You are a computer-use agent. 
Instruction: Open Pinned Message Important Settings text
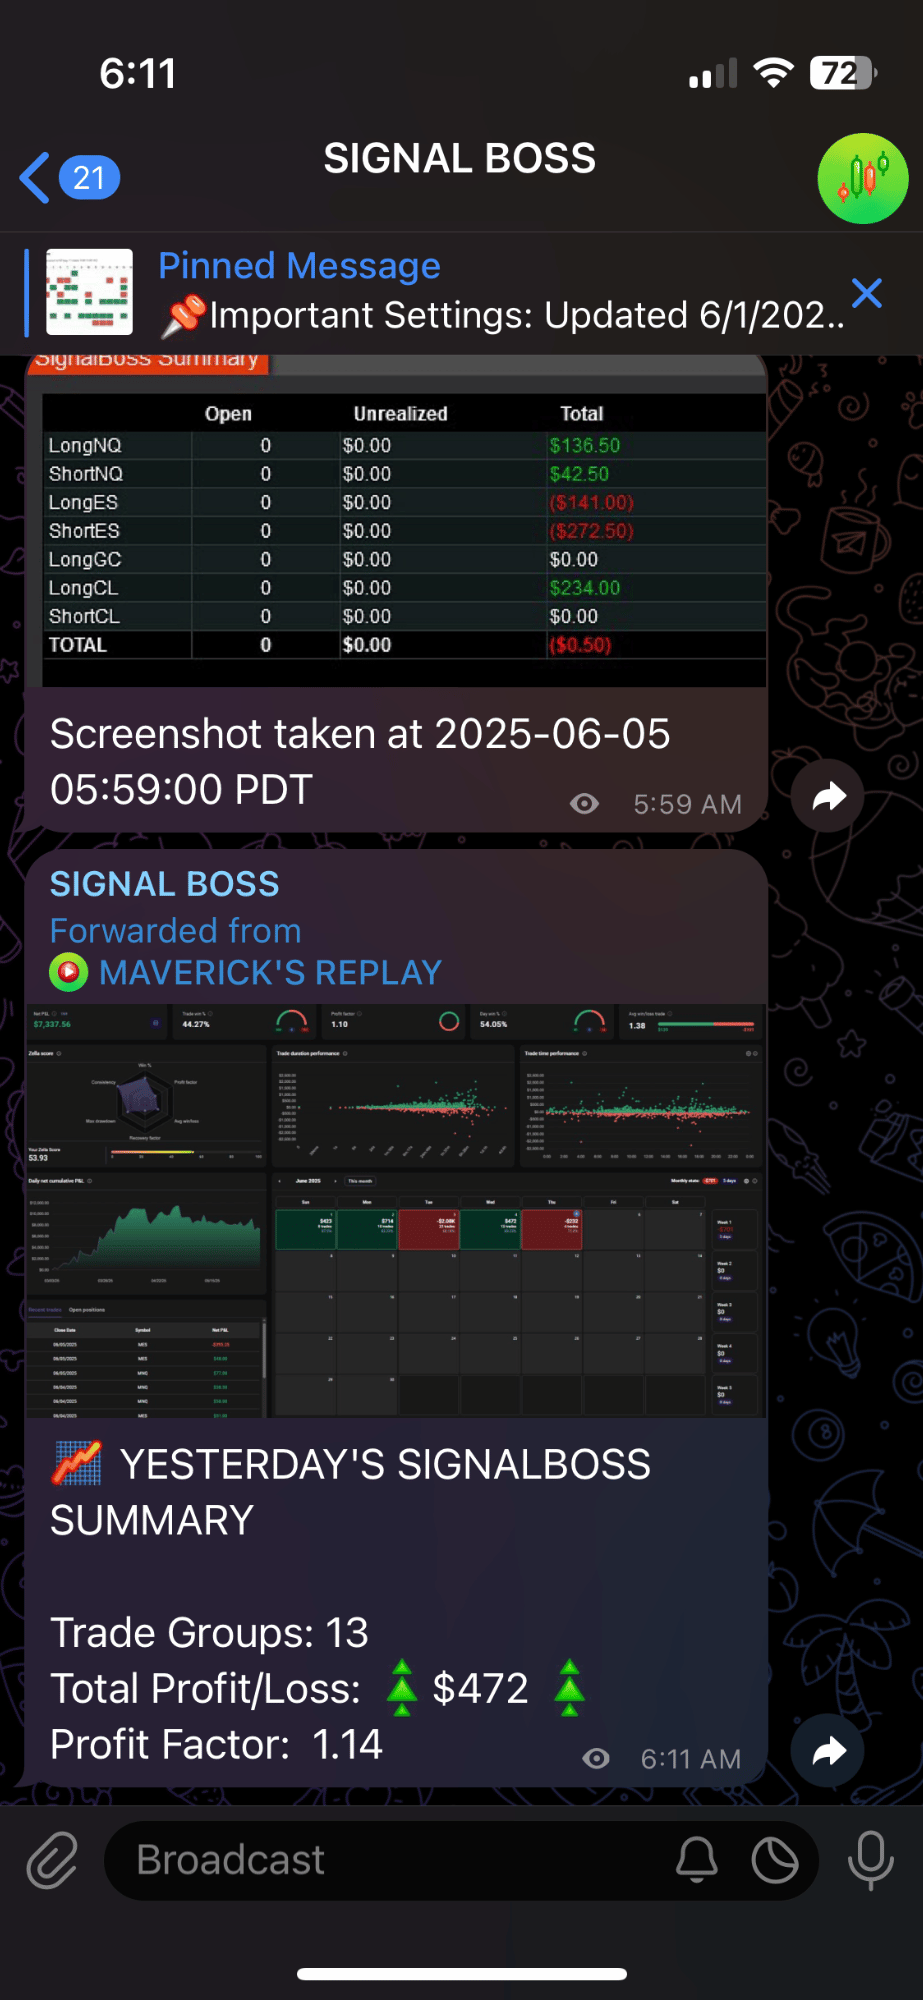[500, 291]
